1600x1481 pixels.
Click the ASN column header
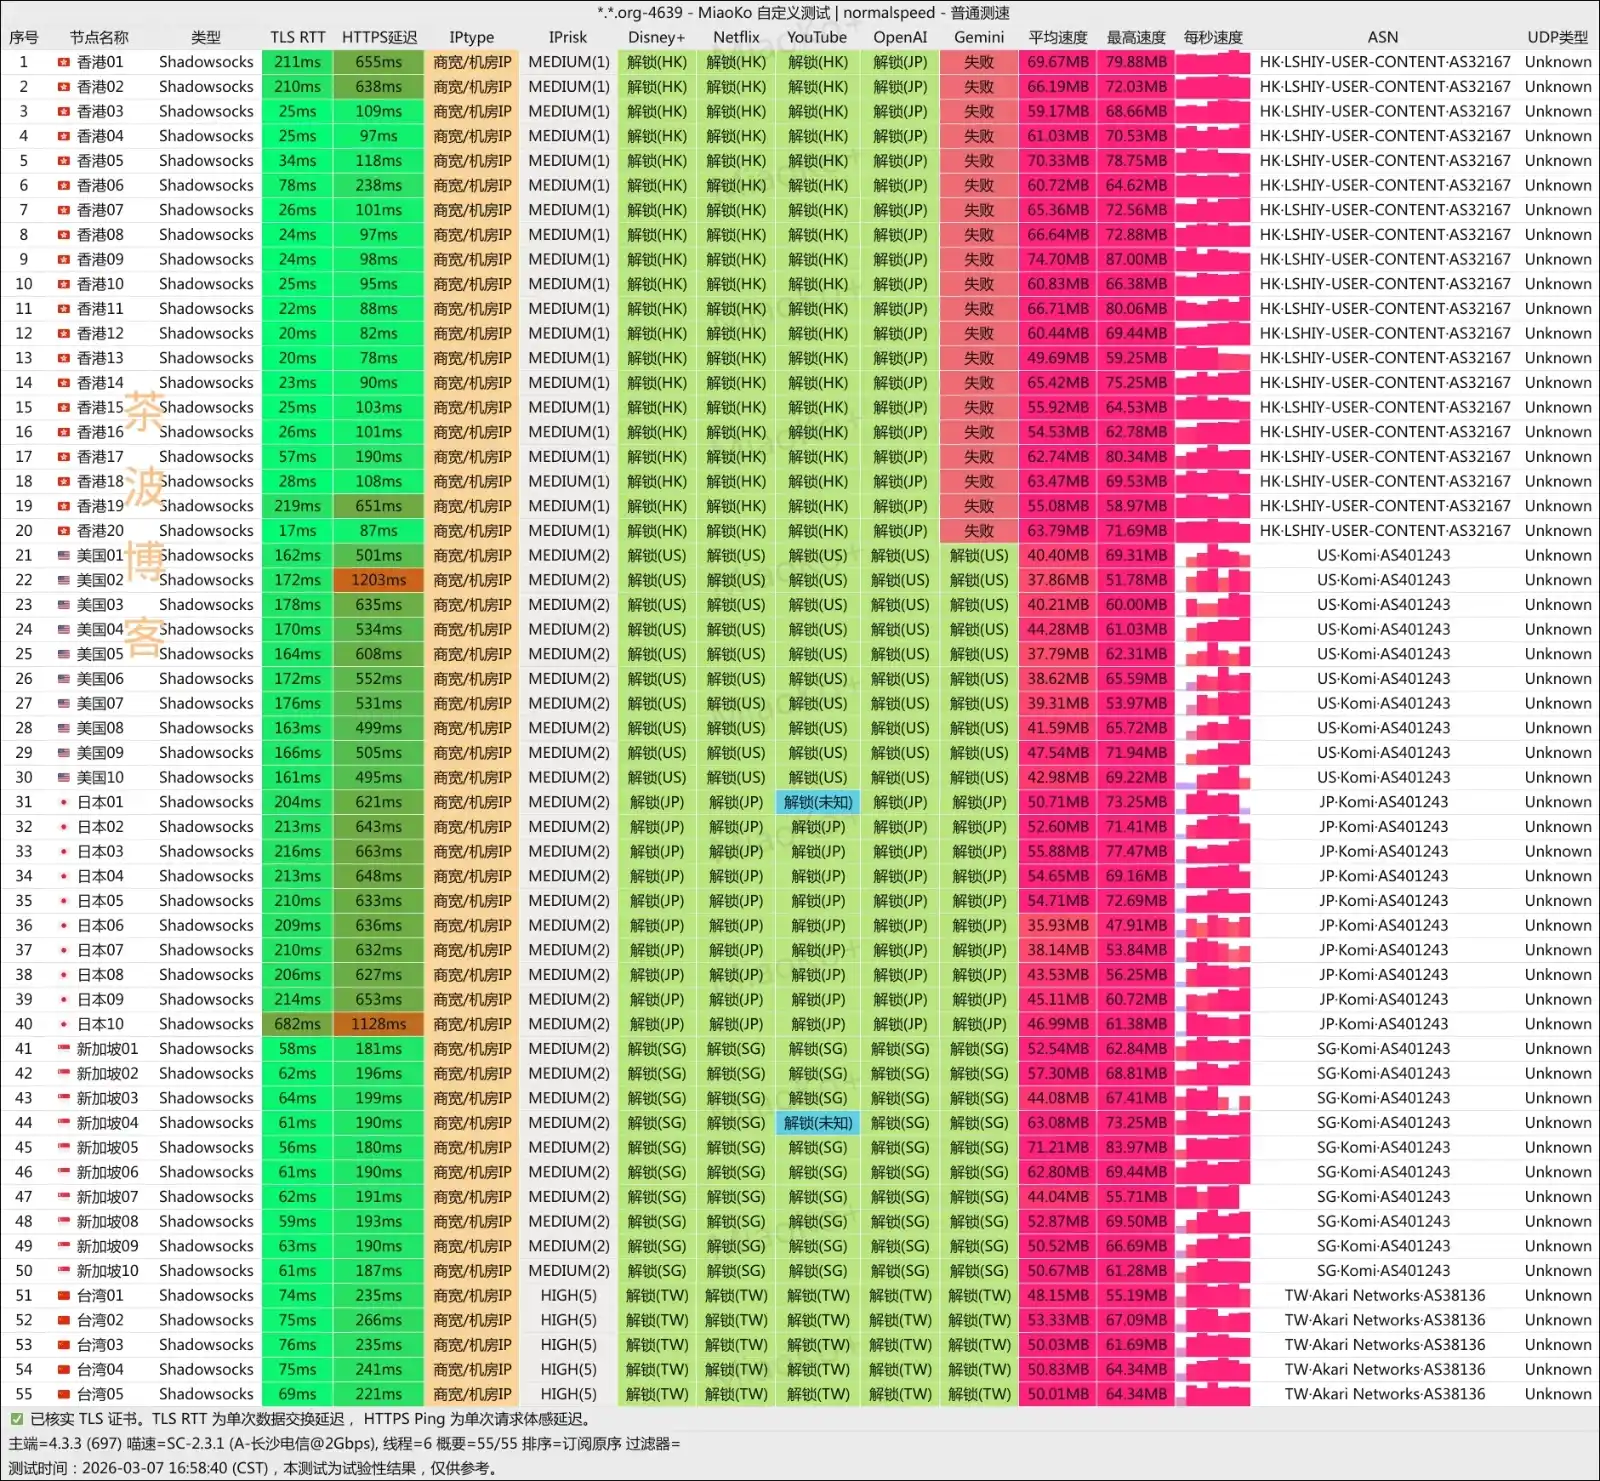click(x=1382, y=37)
